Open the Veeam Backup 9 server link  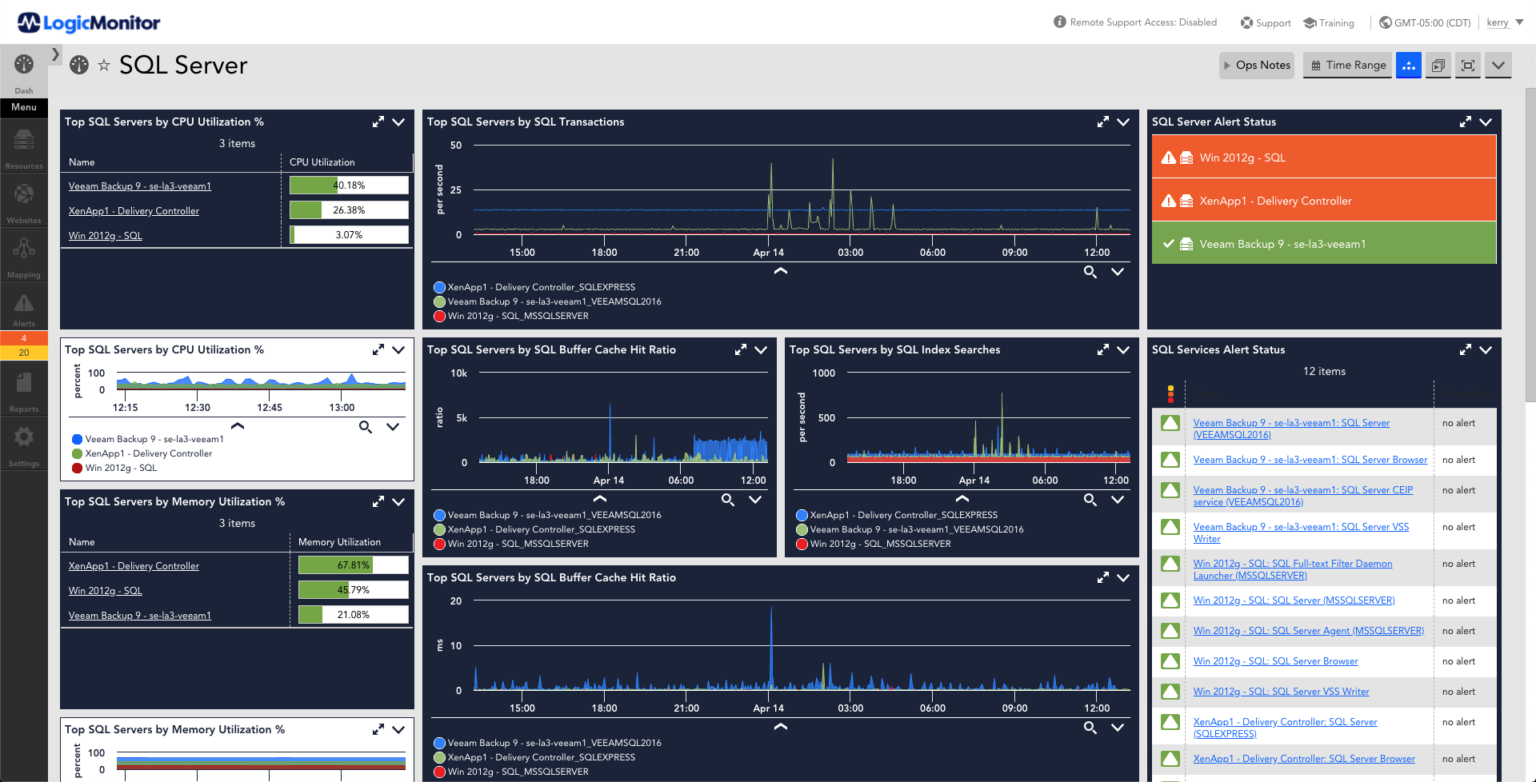(x=139, y=185)
